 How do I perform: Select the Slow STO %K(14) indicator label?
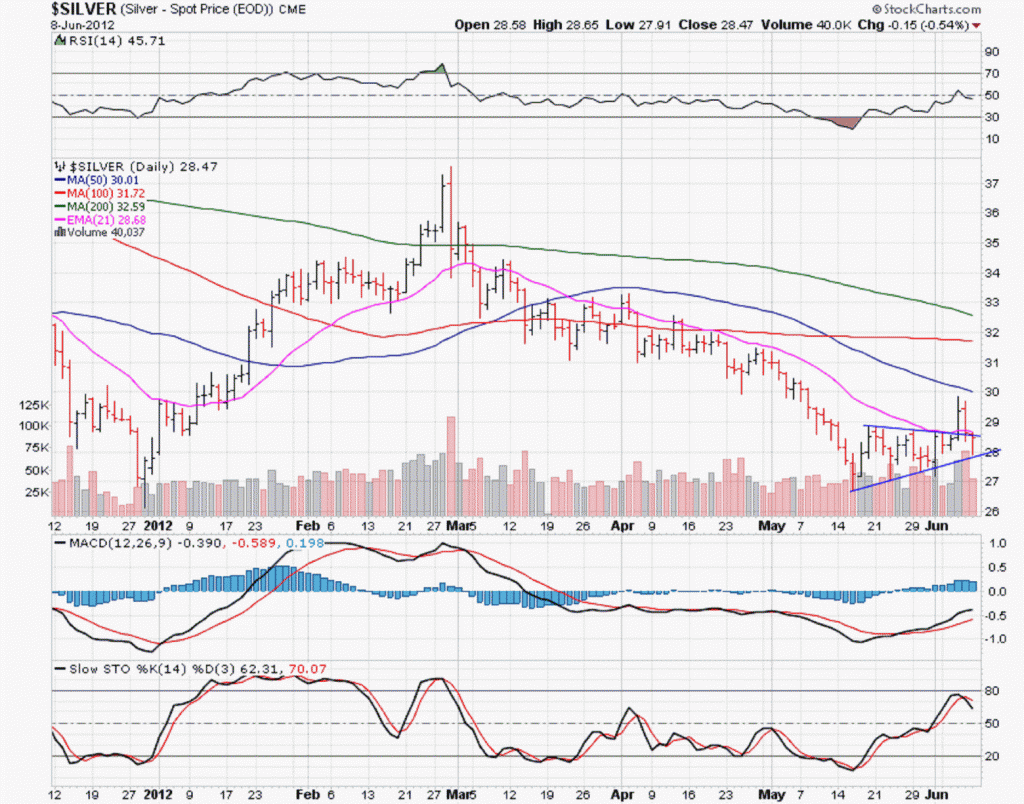(x=130, y=668)
